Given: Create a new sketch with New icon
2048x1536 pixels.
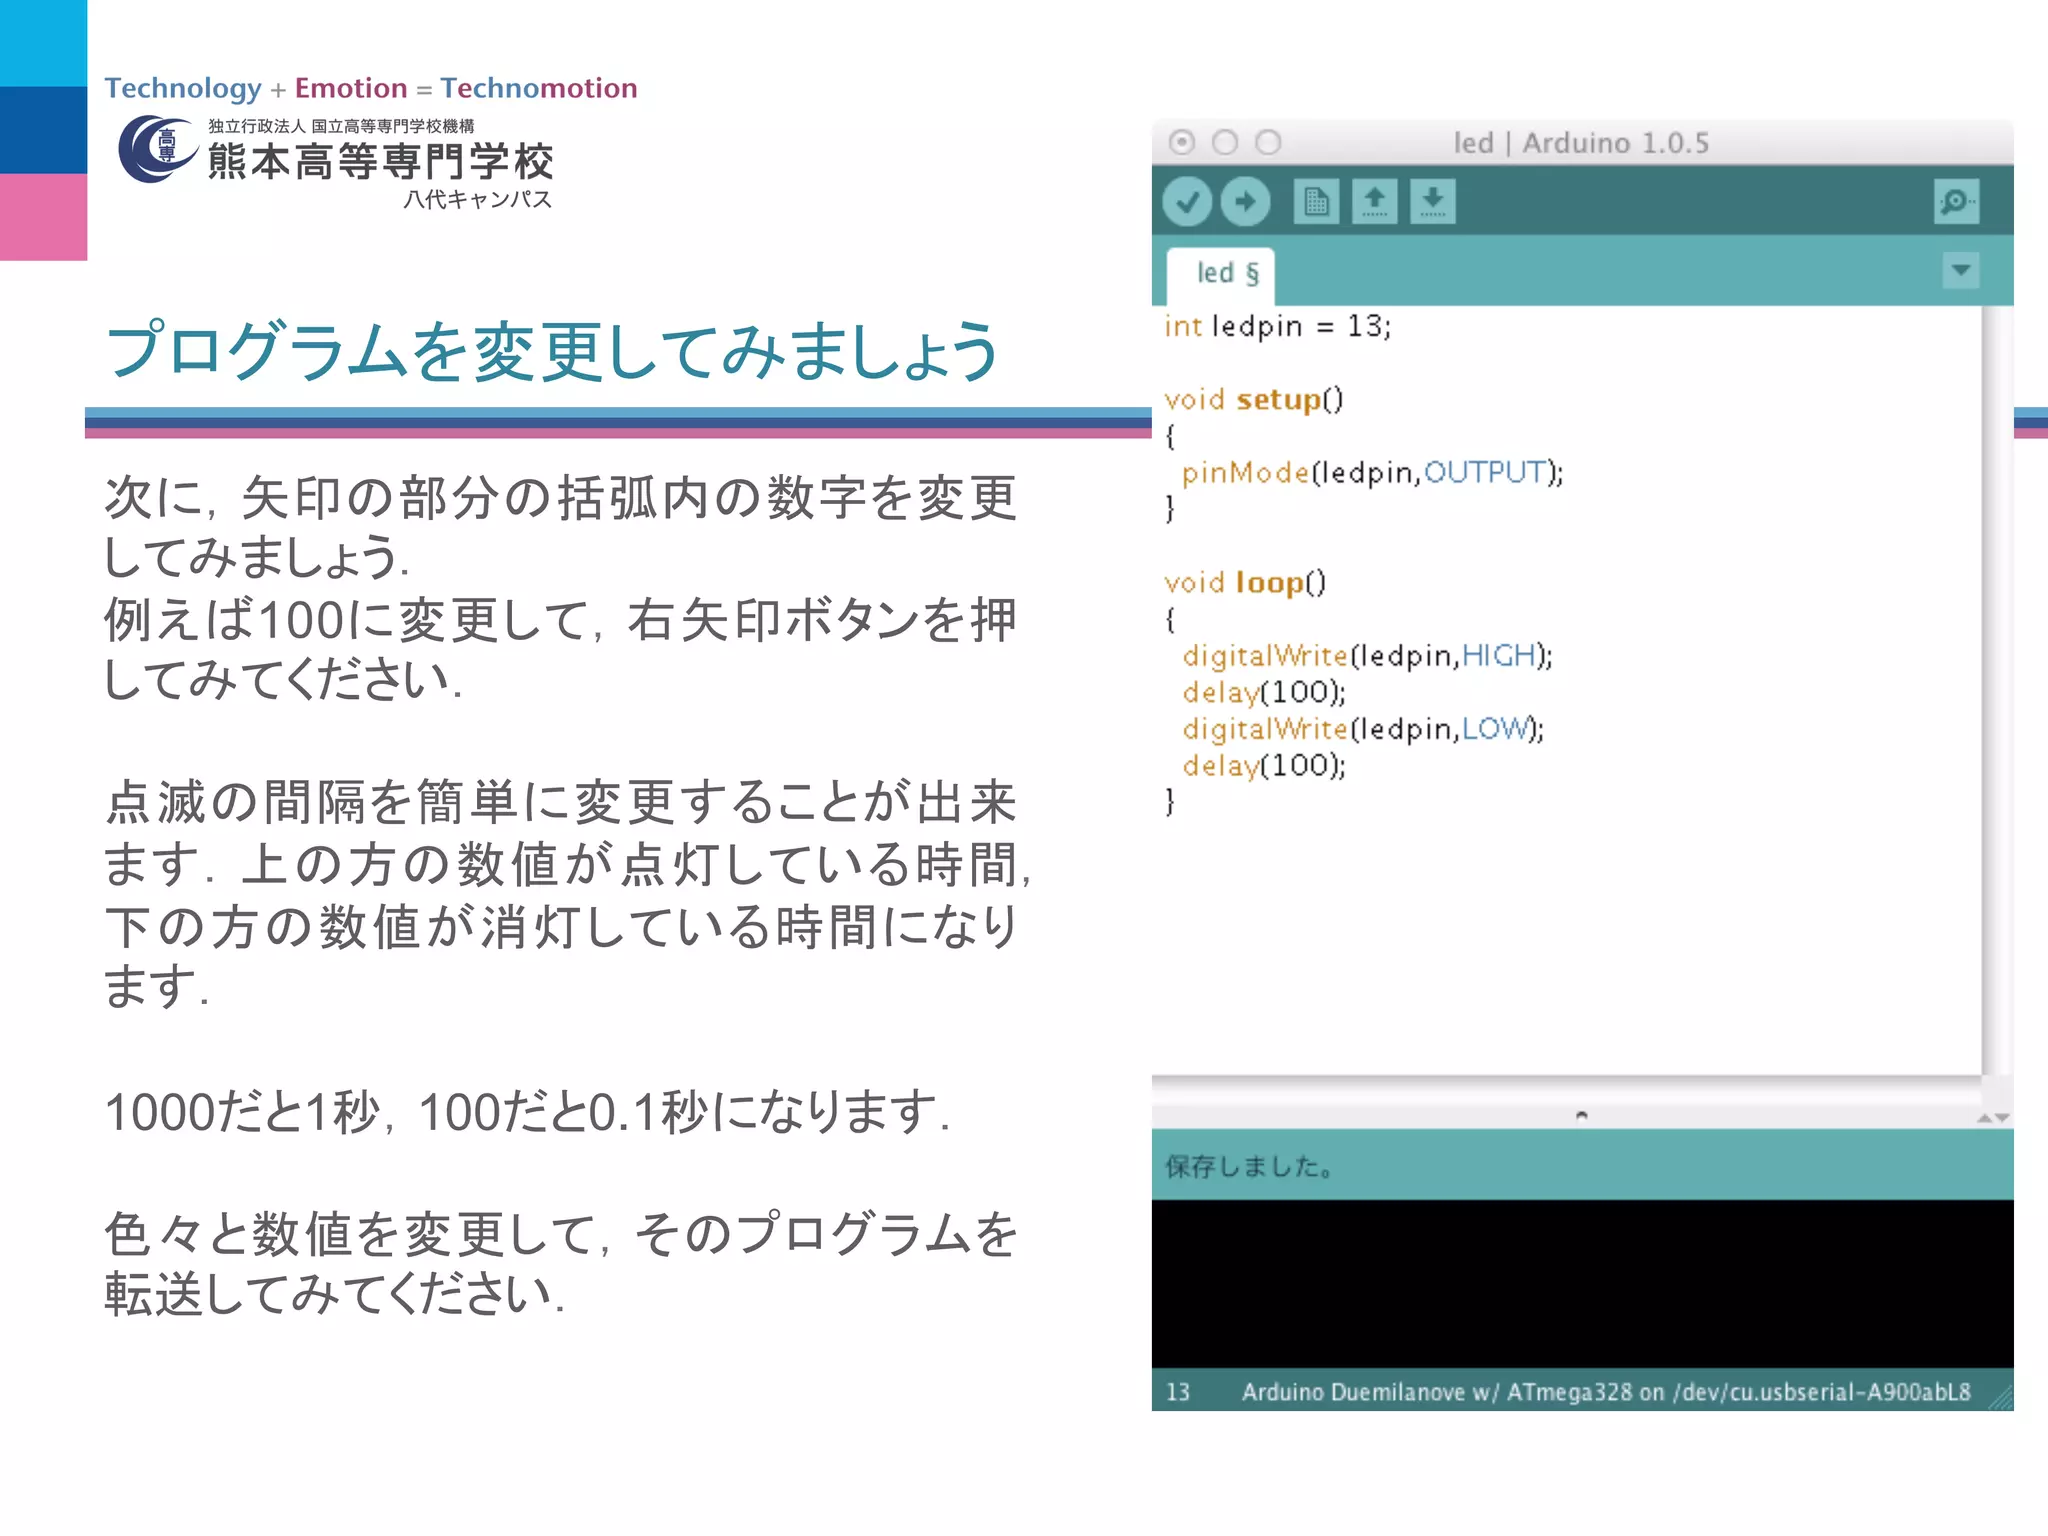Looking at the screenshot, I should [1316, 202].
